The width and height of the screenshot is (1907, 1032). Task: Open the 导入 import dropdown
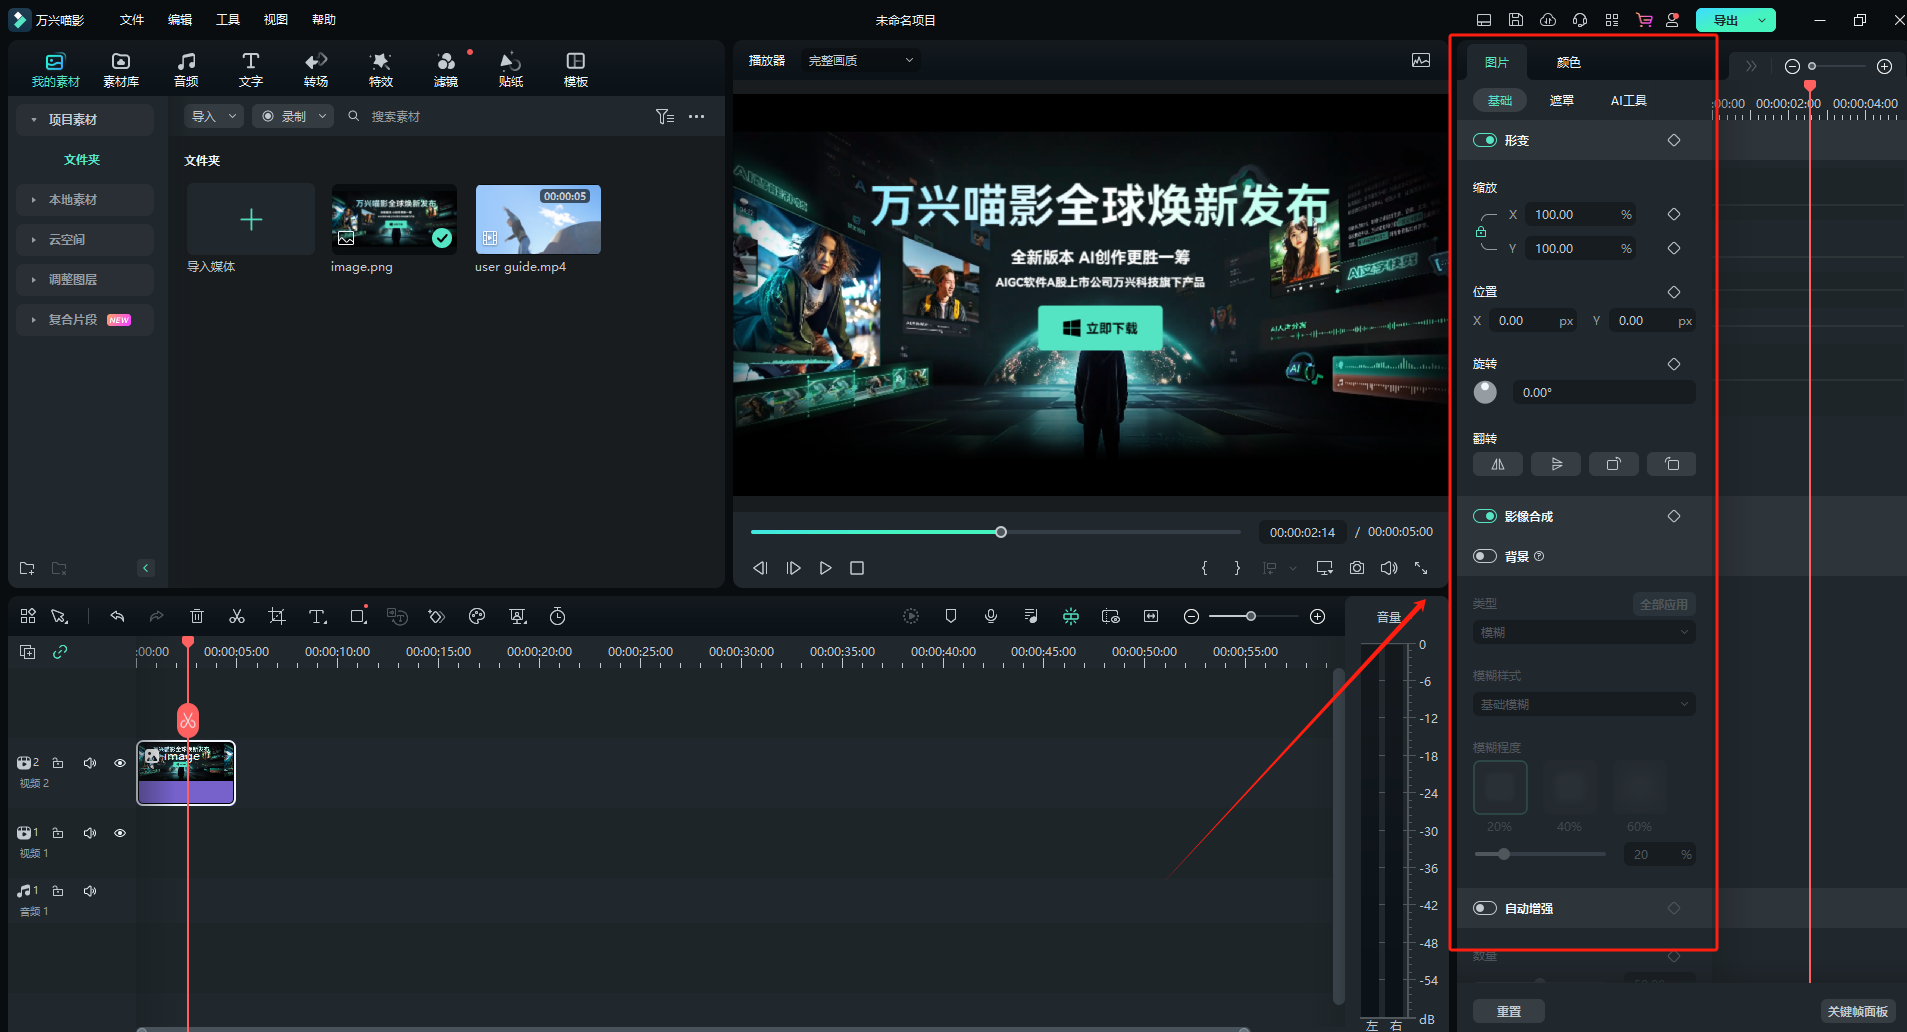point(214,116)
